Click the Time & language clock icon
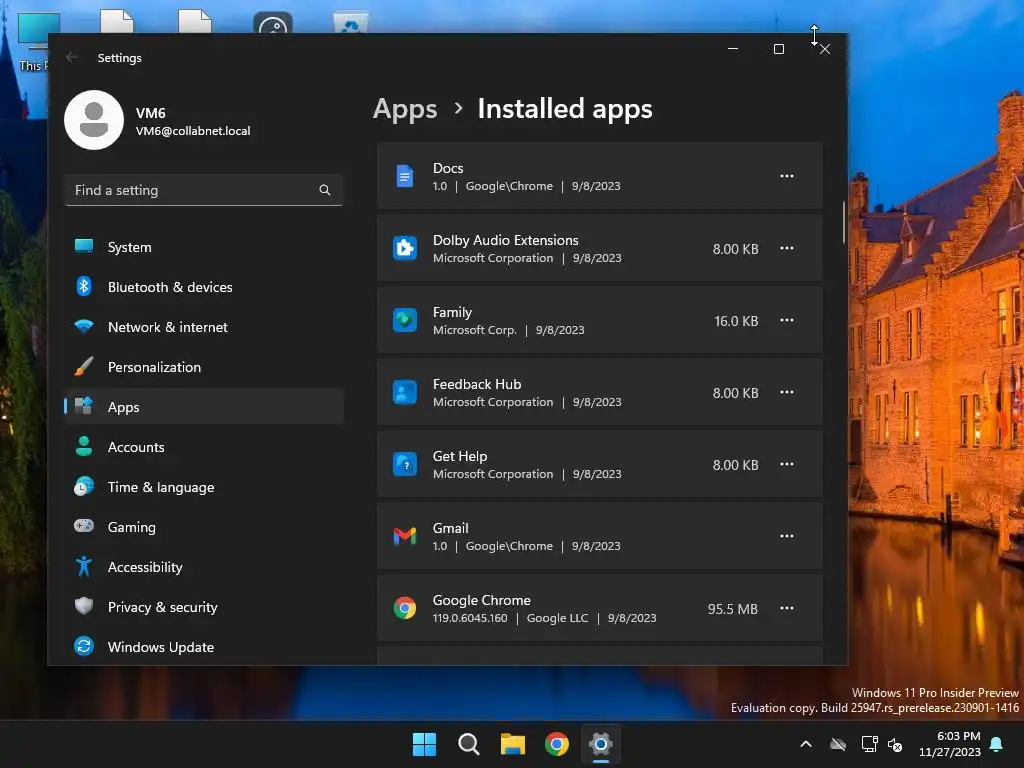The height and width of the screenshot is (768, 1024). pos(84,487)
